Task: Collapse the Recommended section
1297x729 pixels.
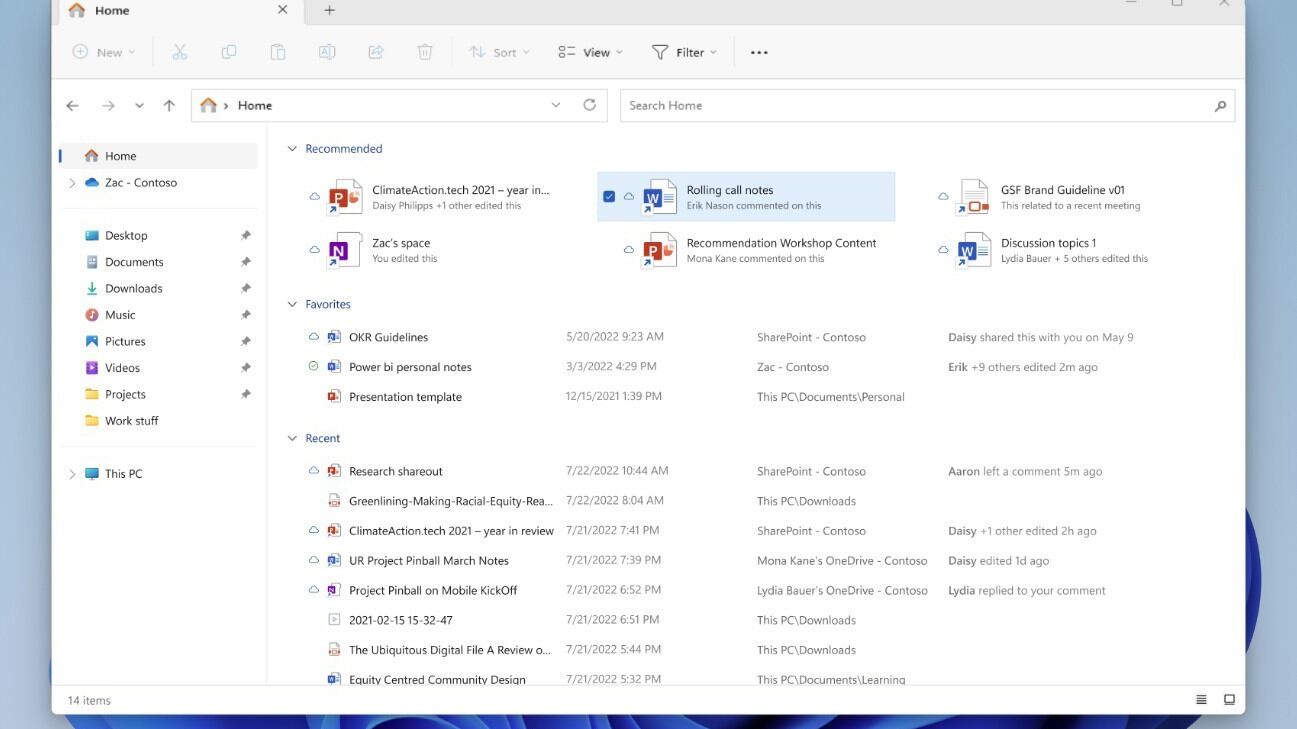Action: tap(292, 149)
